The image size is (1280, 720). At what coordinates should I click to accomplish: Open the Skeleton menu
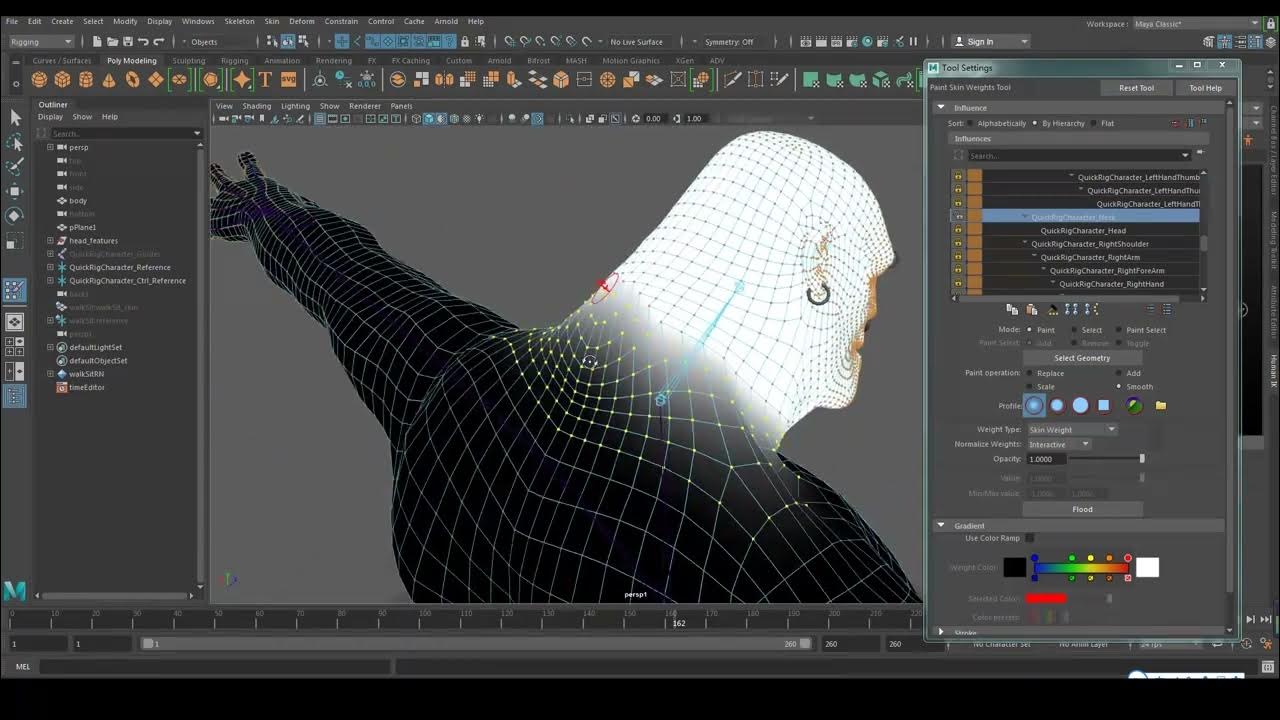[239, 21]
